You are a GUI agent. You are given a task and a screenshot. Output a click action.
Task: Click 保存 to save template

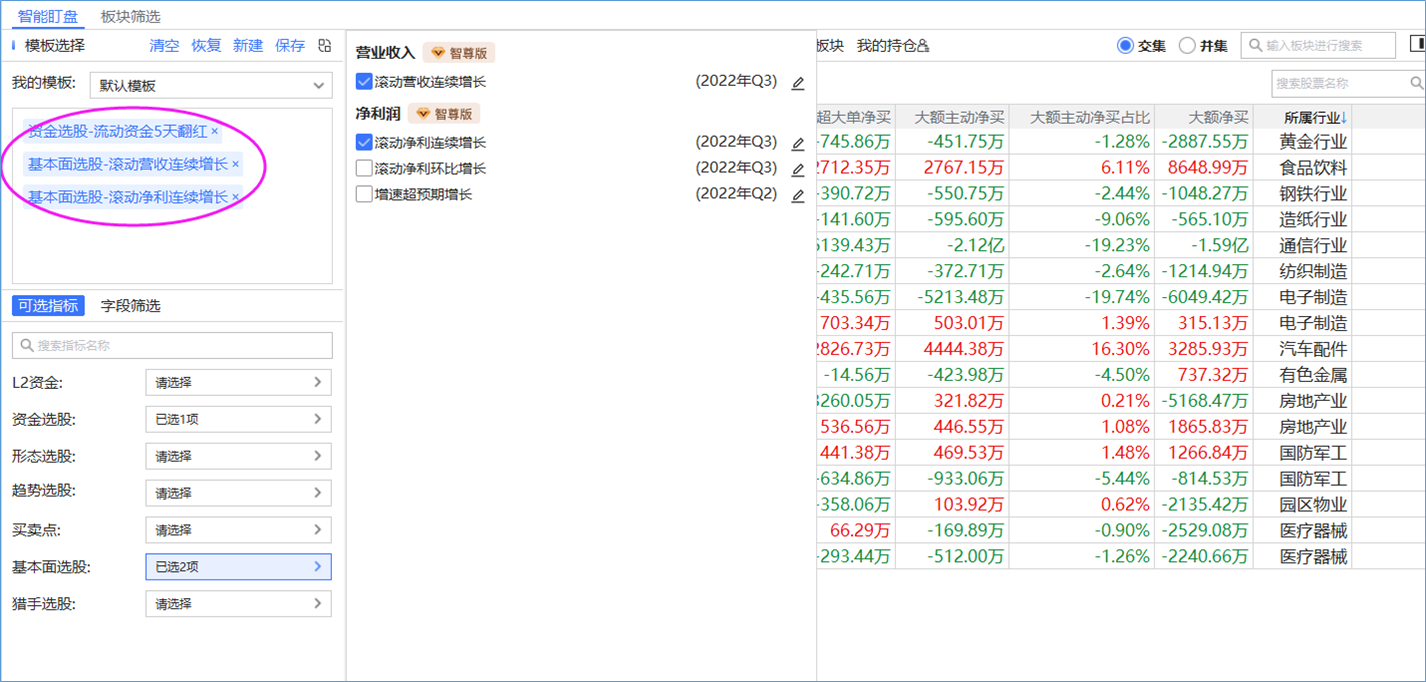pyautogui.click(x=290, y=45)
